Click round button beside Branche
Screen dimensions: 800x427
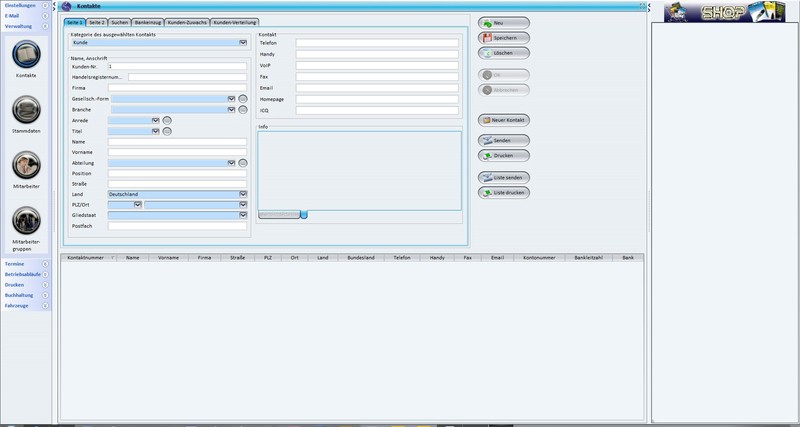[243, 110]
